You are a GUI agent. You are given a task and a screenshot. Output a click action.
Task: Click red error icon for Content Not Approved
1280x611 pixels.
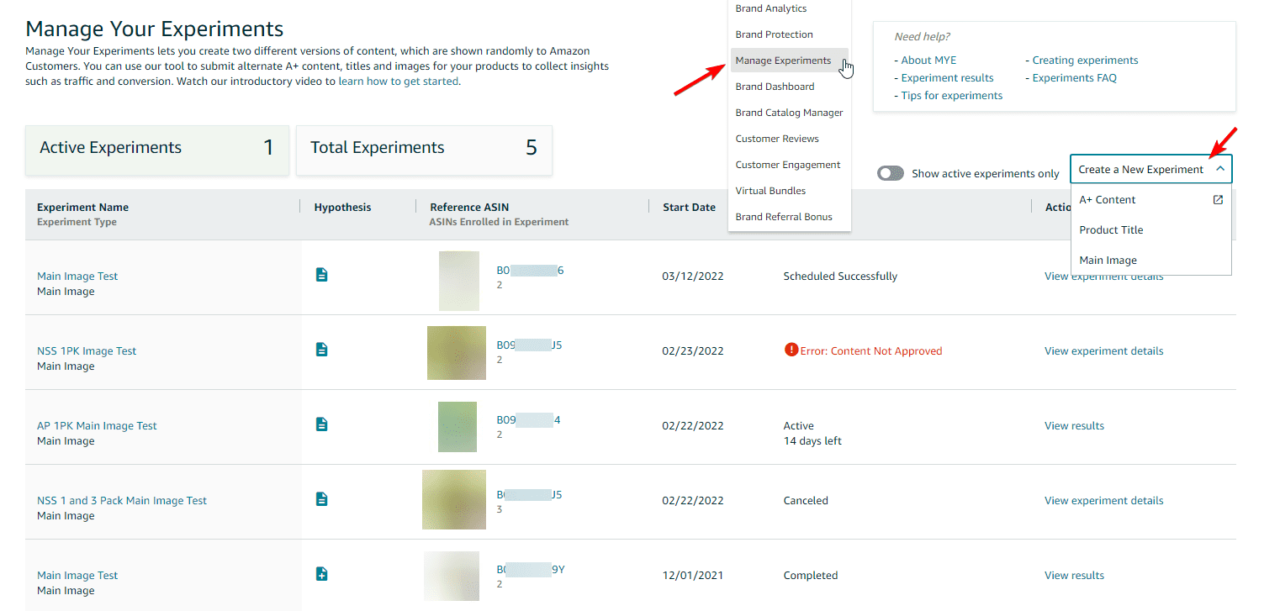[x=791, y=350]
